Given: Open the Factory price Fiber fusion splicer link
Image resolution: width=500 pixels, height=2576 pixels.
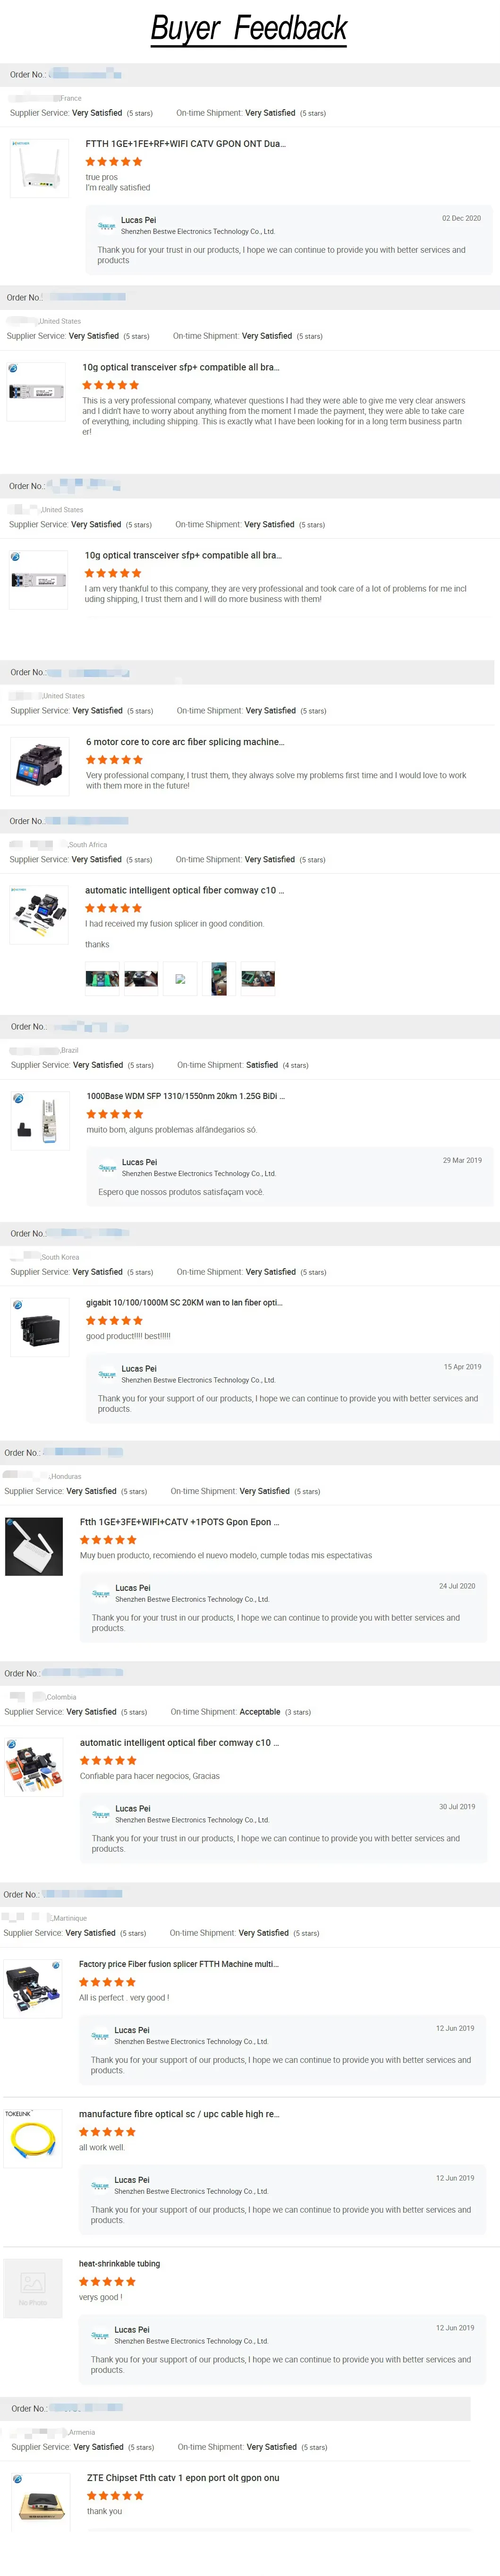Looking at the screenshot, I should tap(178, 1964).
